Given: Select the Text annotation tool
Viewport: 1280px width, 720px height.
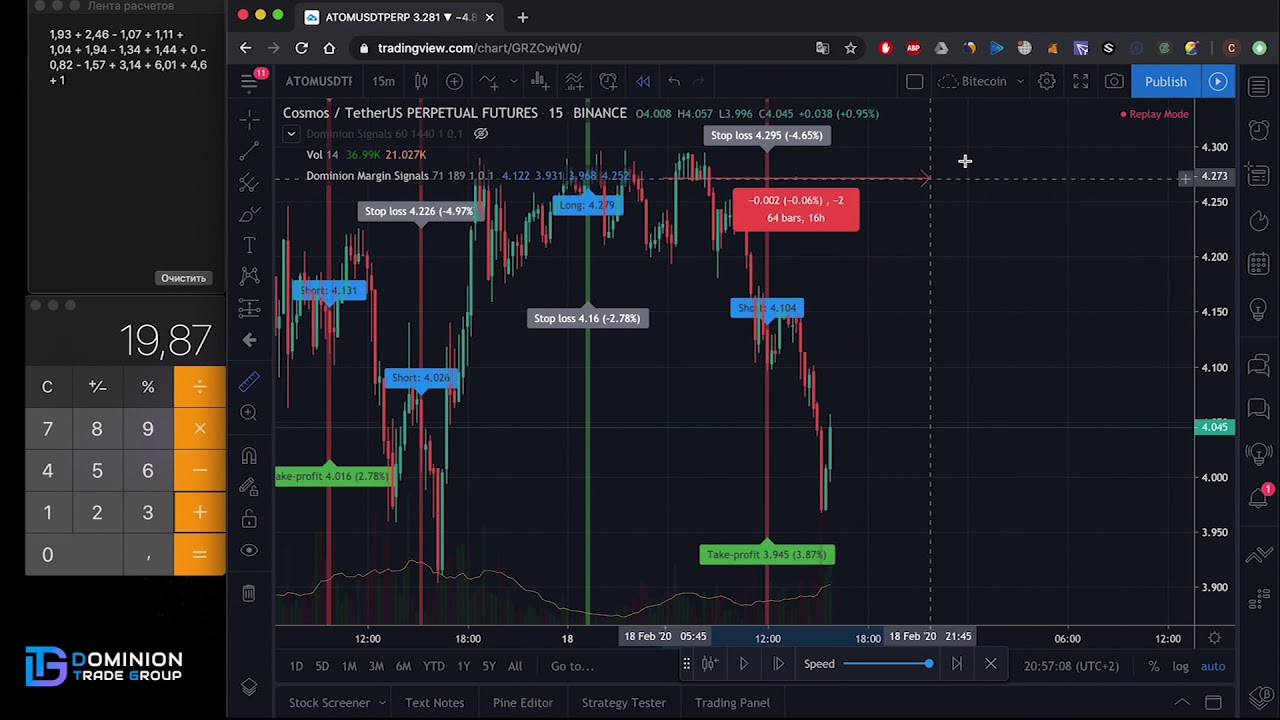Looking at the screenshot, I should click(249, 245).
